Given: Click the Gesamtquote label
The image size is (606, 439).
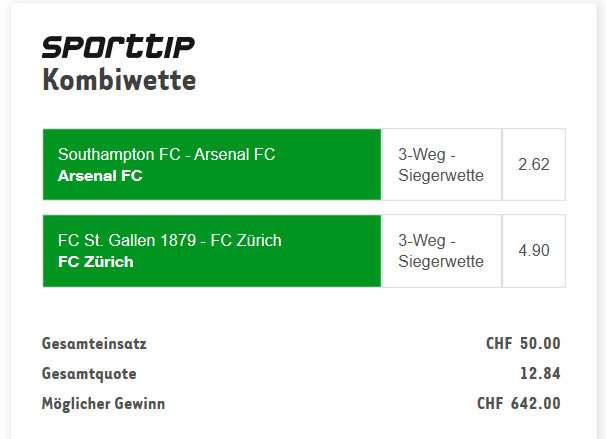Looking at the screenshot, I should (89, 374).
